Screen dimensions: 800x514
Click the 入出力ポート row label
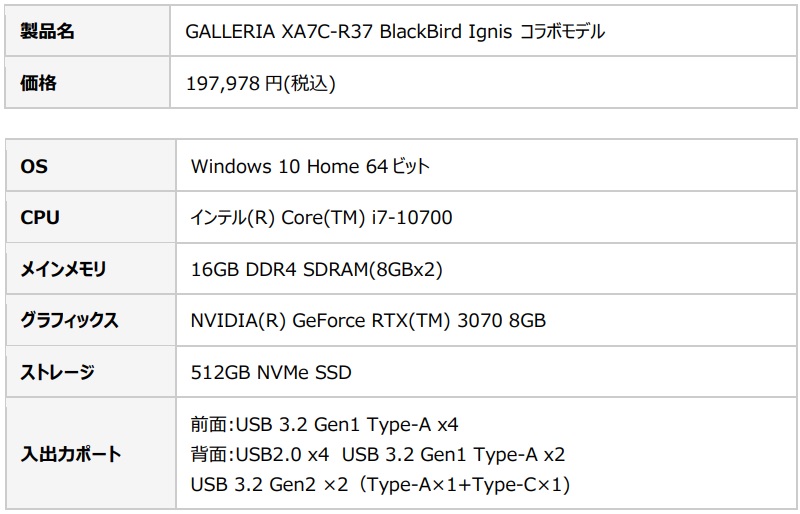pyautogui.click(x=70, y=454)
